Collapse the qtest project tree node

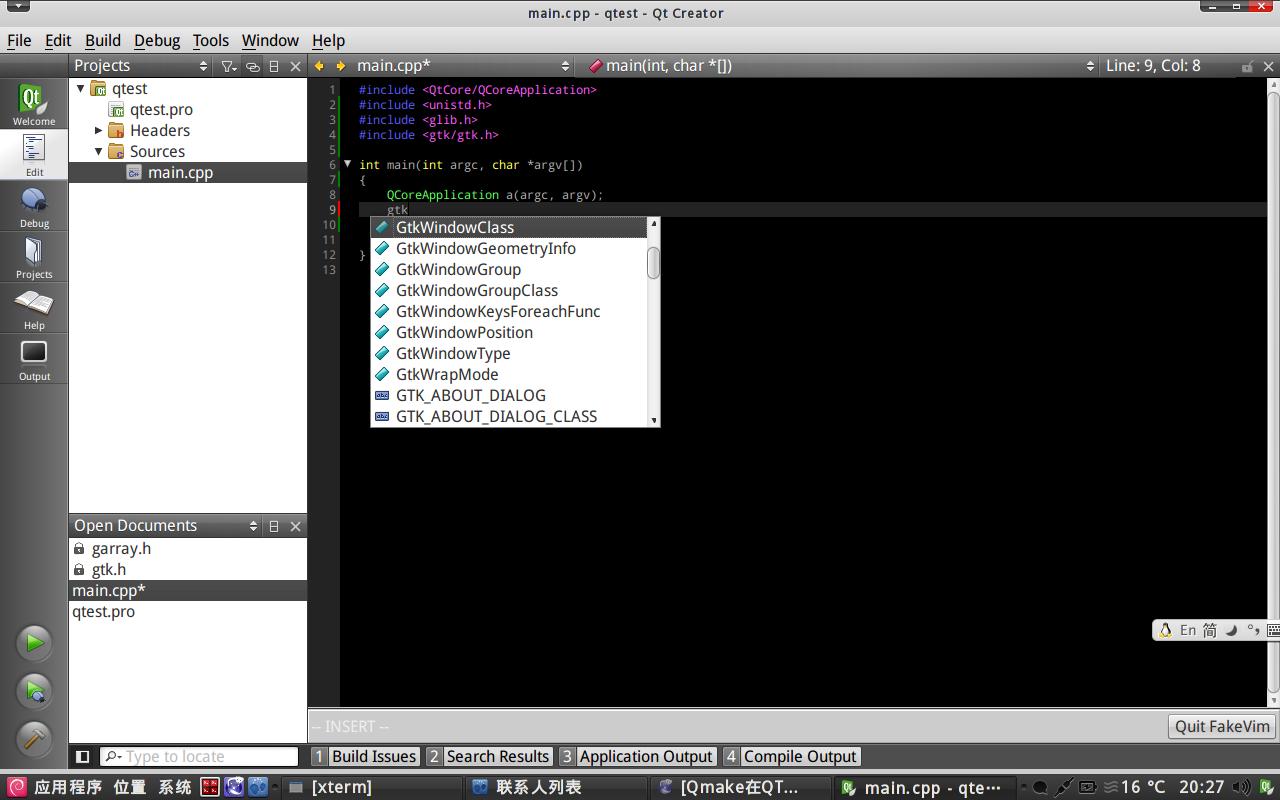(x=81, y=89)
